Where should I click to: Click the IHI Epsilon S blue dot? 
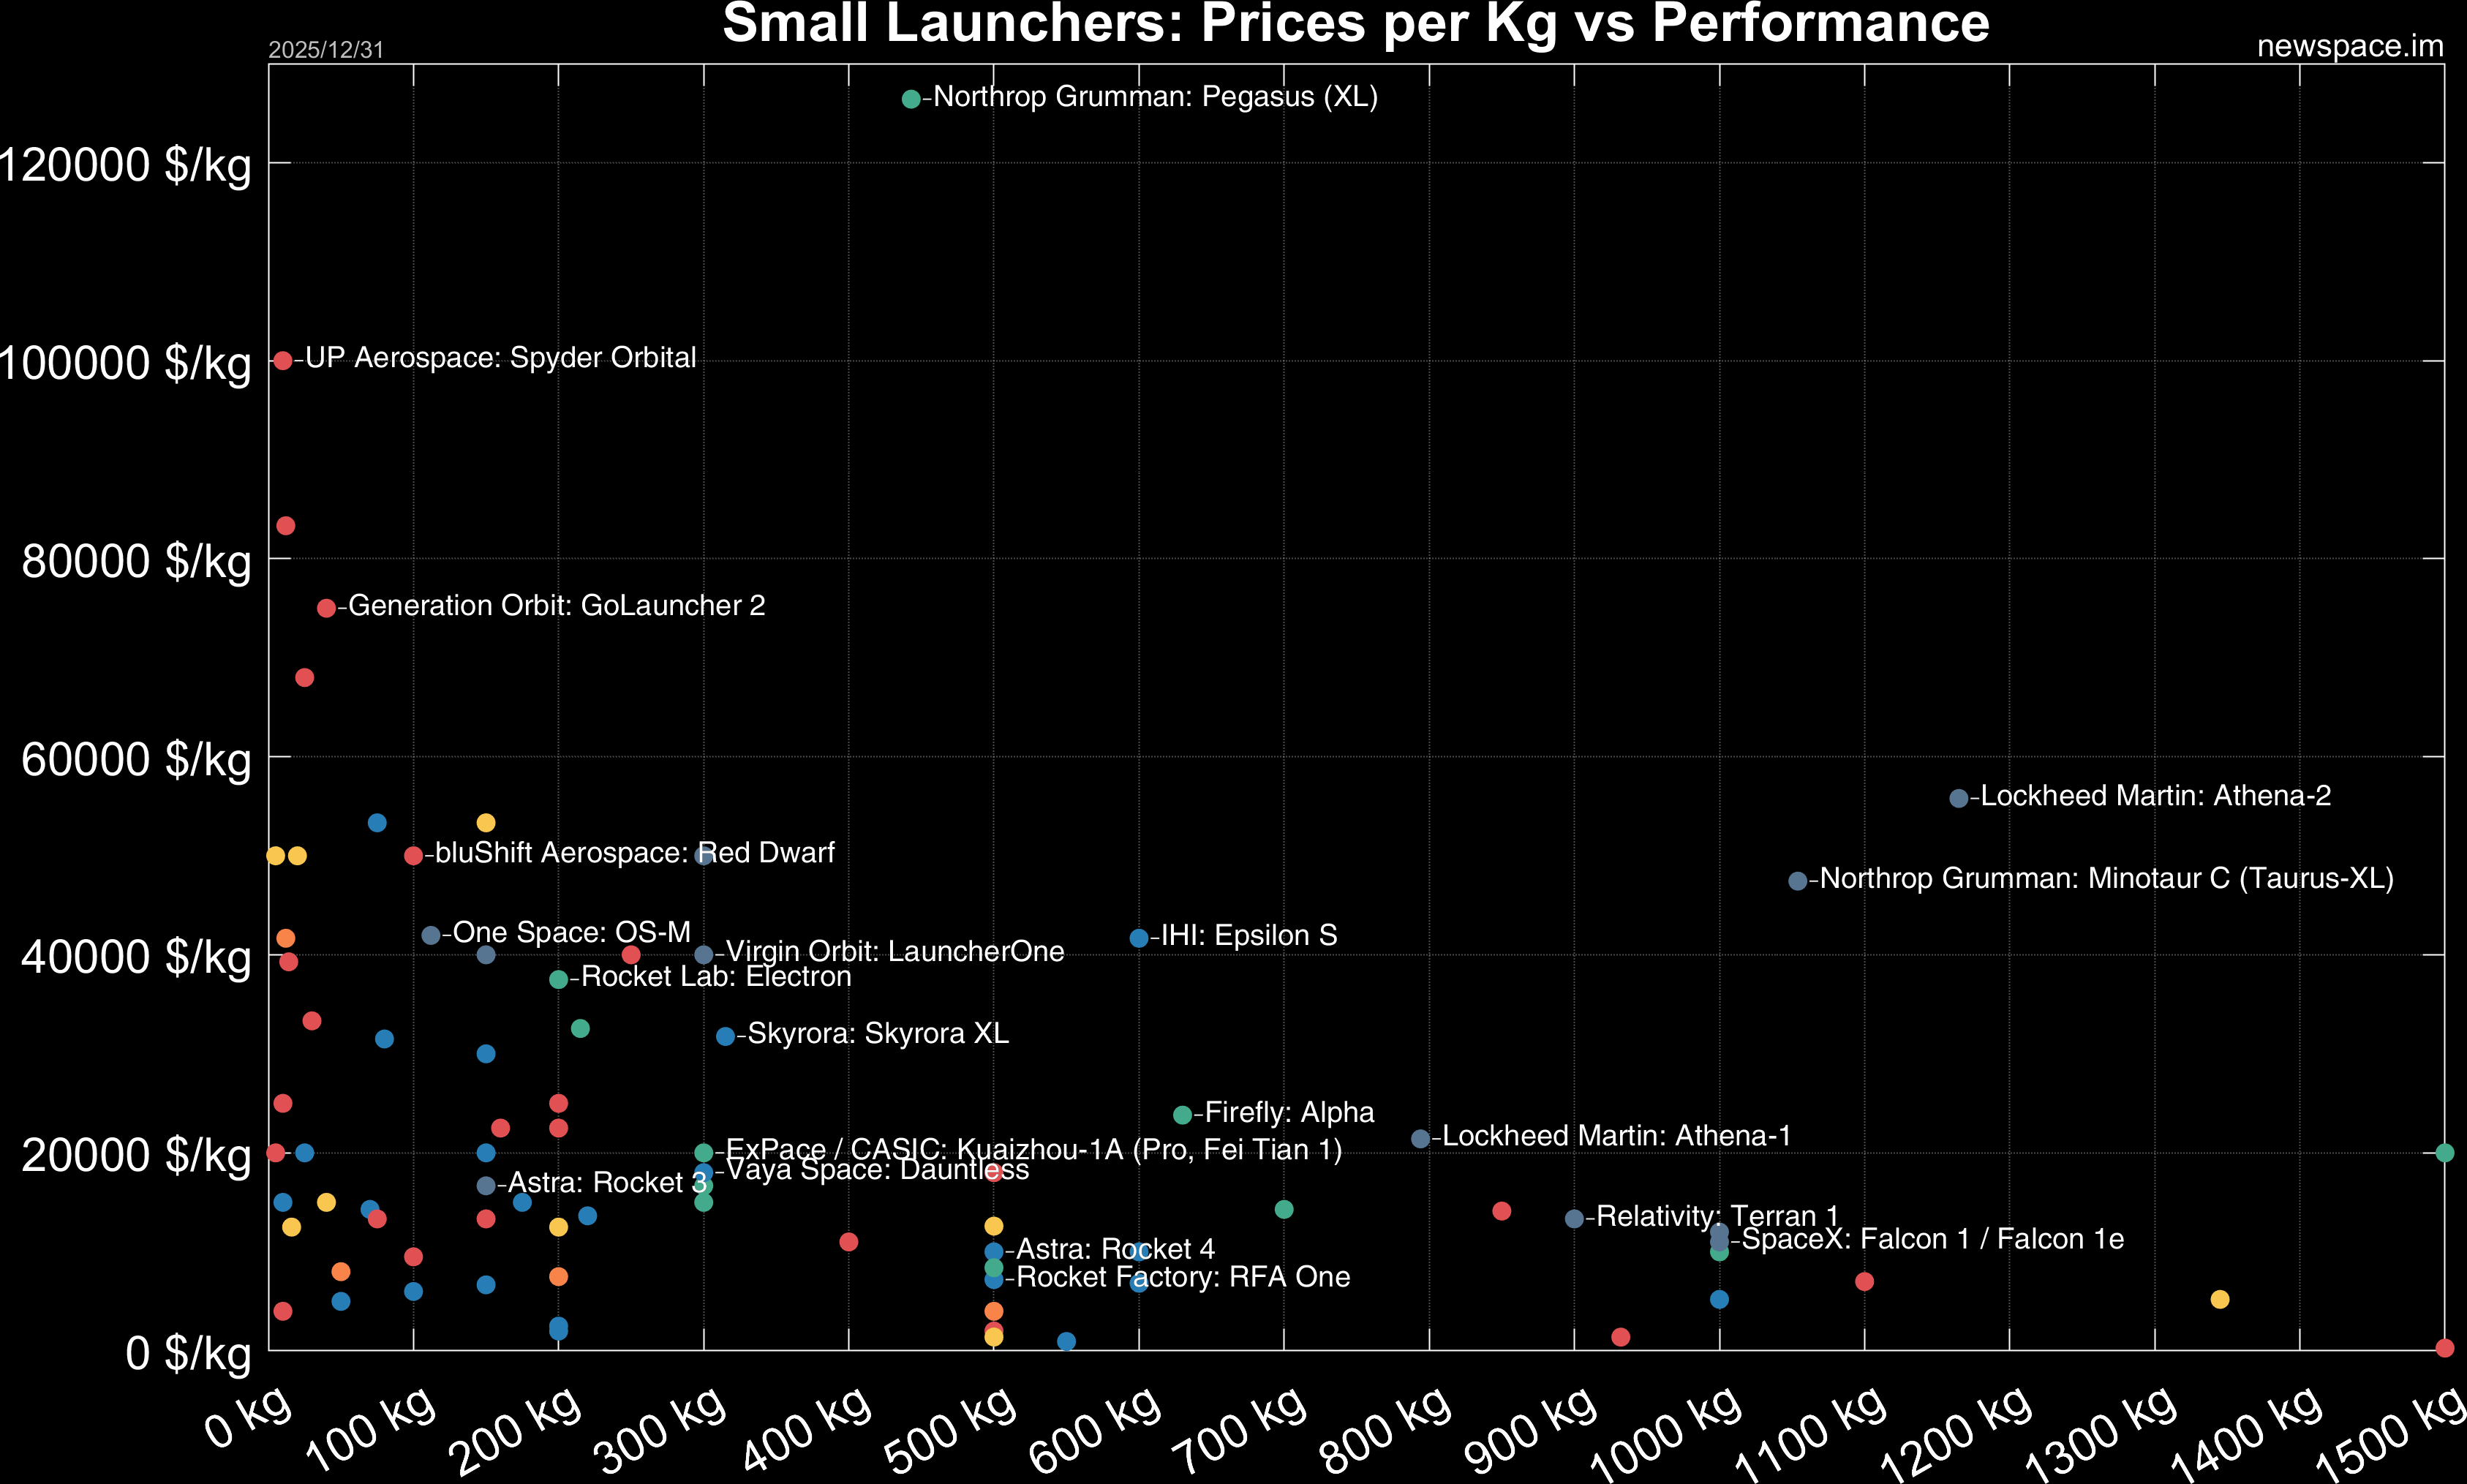tap(1139, 938)
